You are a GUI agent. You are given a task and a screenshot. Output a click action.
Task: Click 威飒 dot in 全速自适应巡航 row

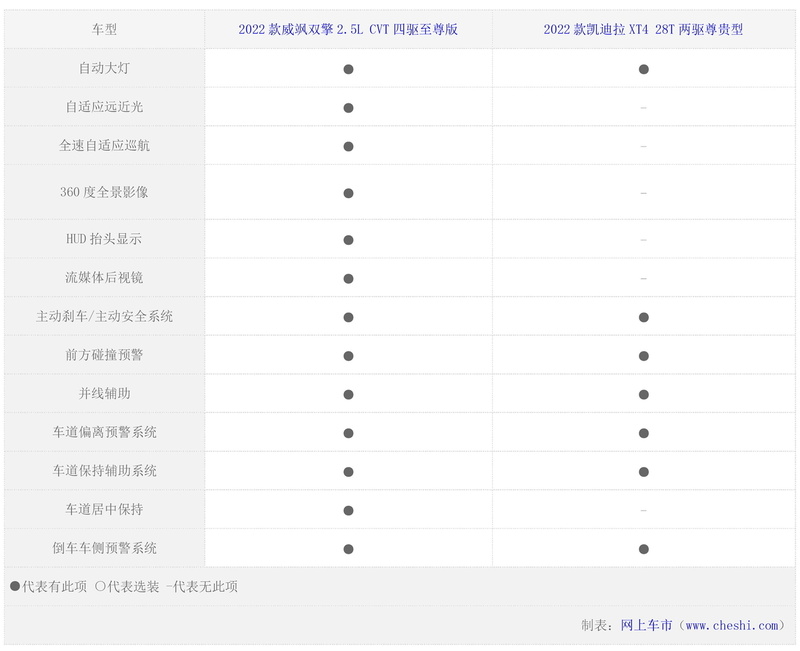point(348,147)
